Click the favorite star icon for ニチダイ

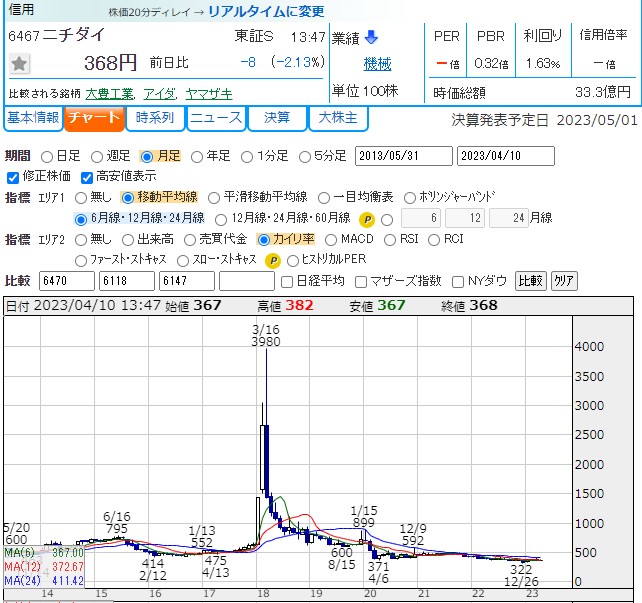(x=19, y=64)
